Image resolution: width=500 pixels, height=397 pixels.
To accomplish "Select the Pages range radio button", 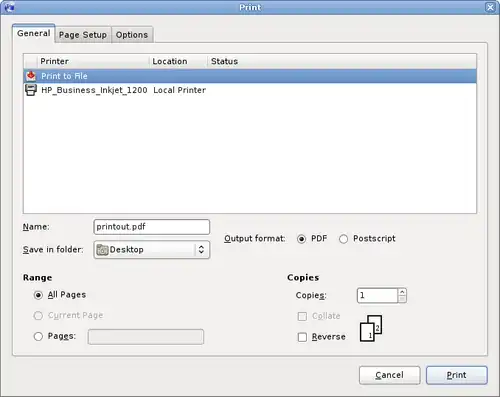I will click(x=38, y=336).
